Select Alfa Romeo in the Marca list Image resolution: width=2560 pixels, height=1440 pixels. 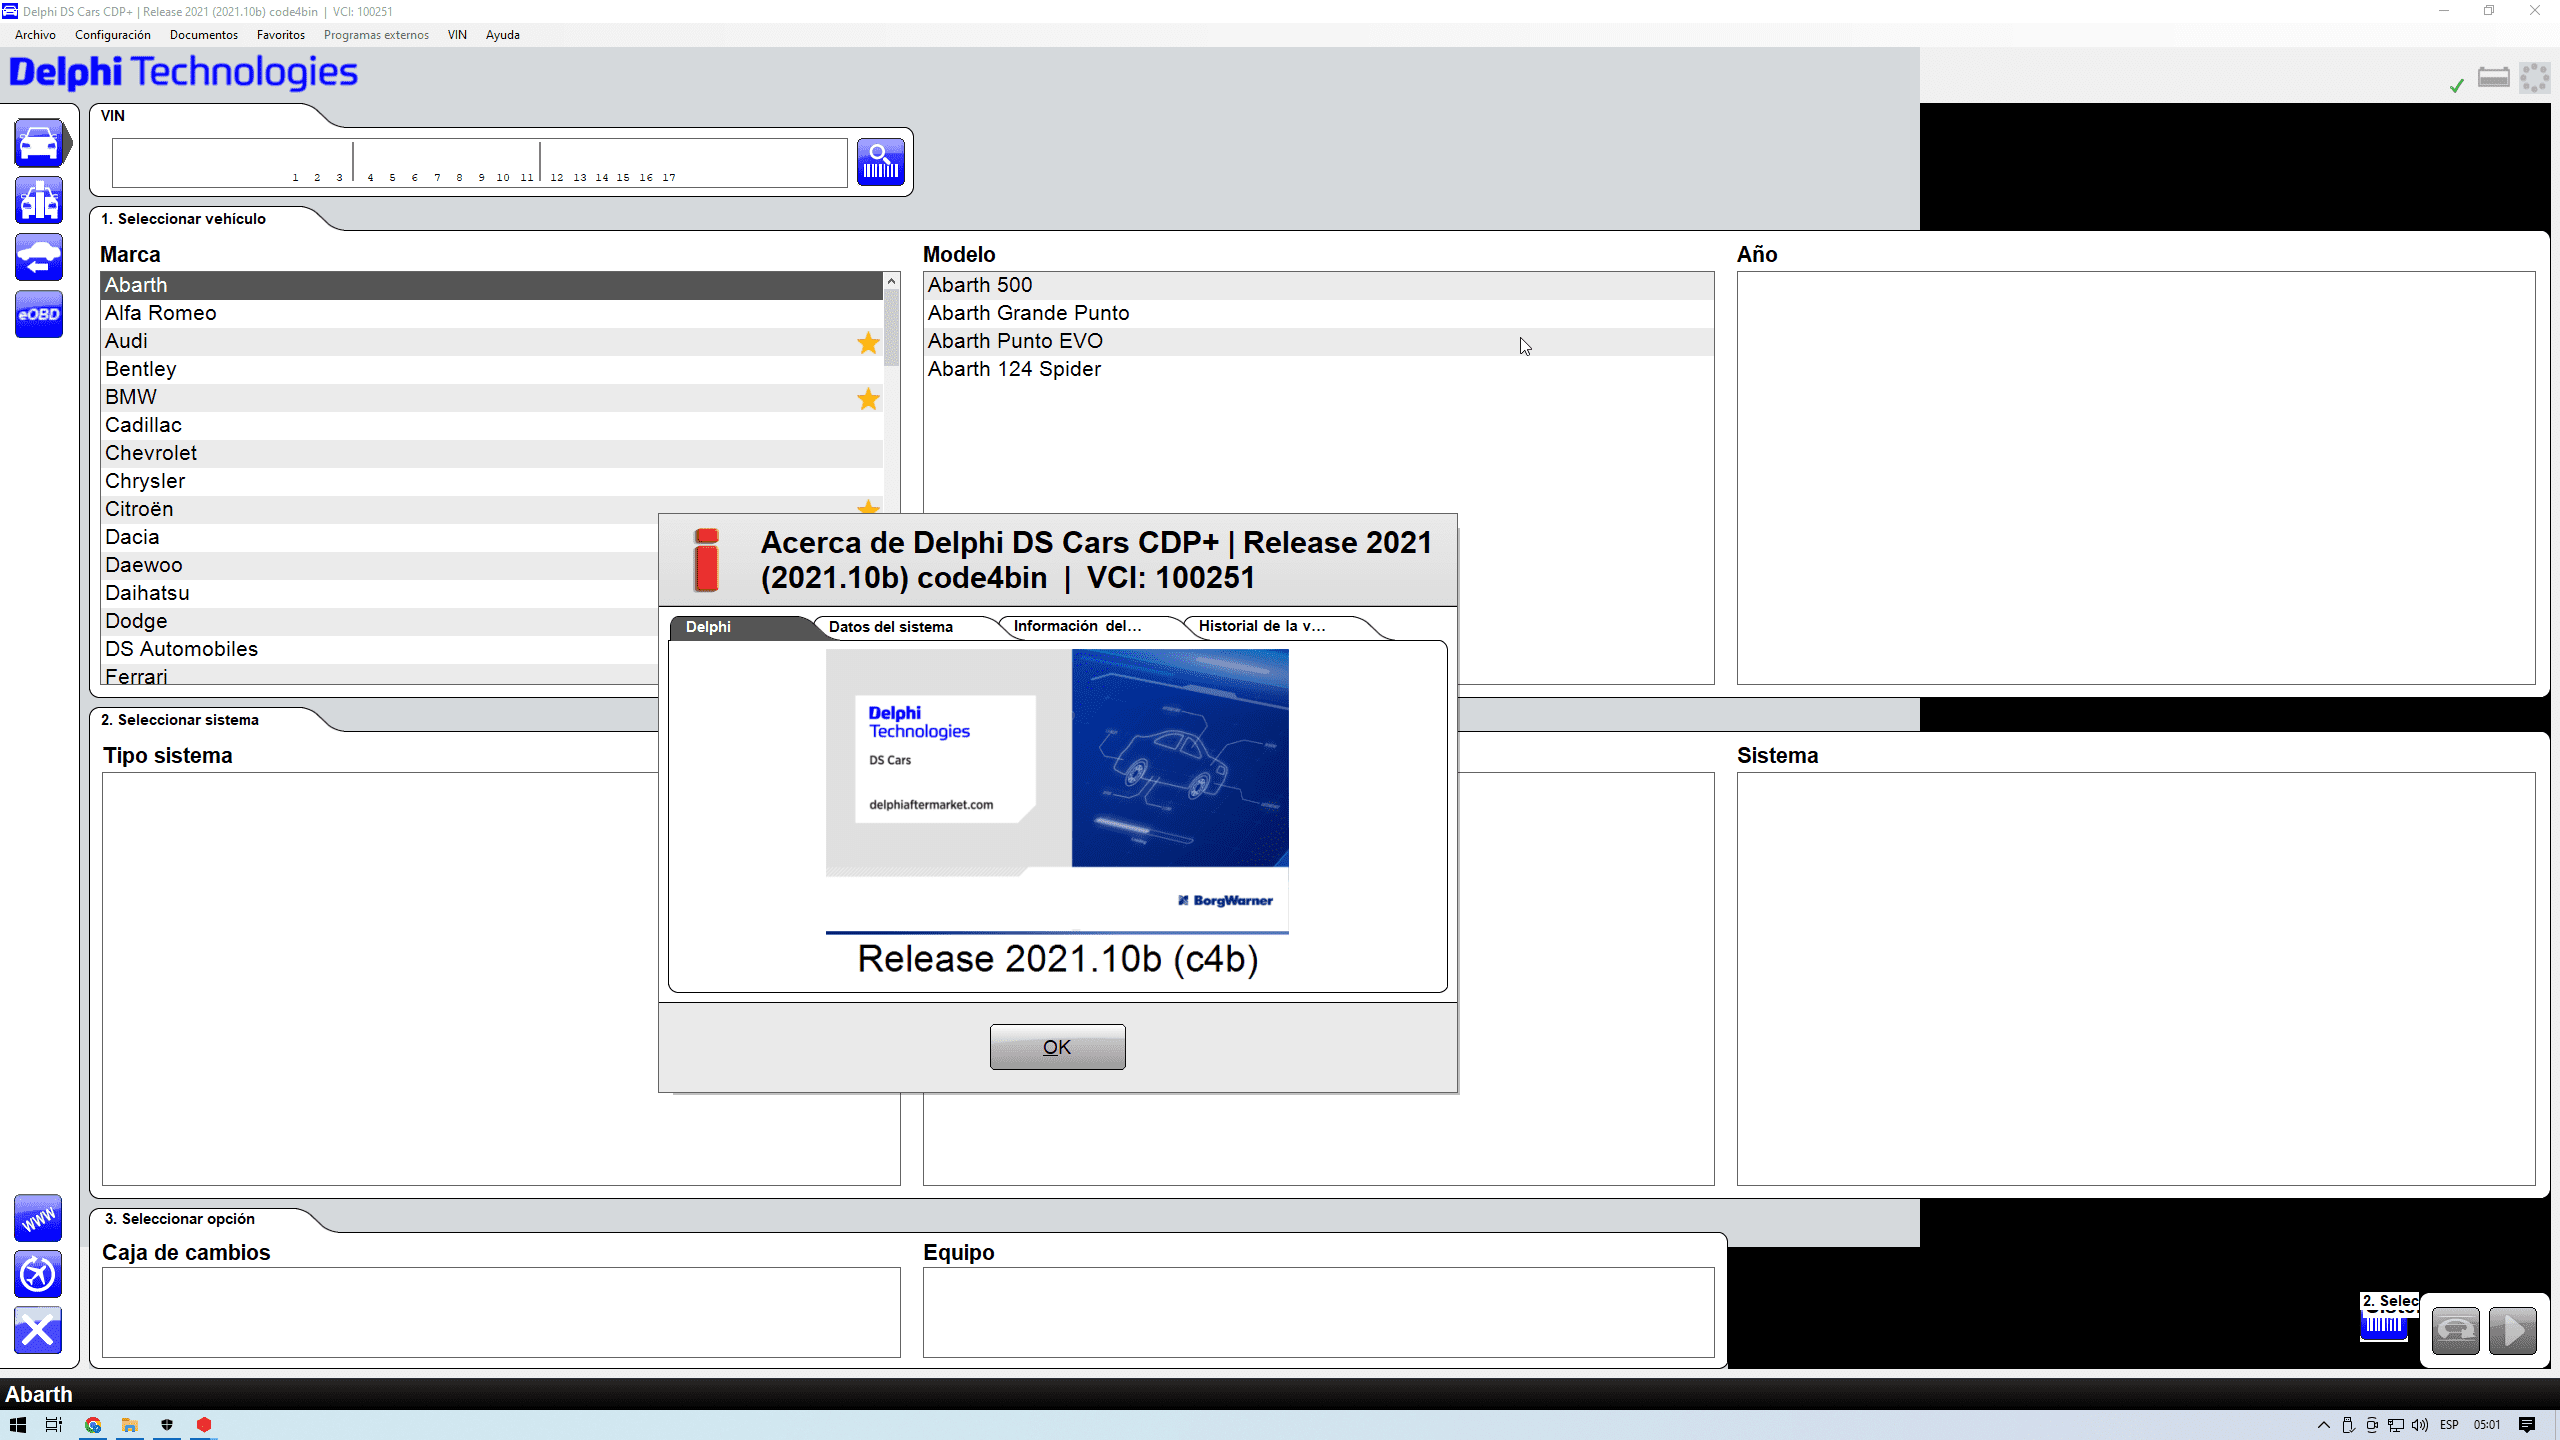point(160,313)
